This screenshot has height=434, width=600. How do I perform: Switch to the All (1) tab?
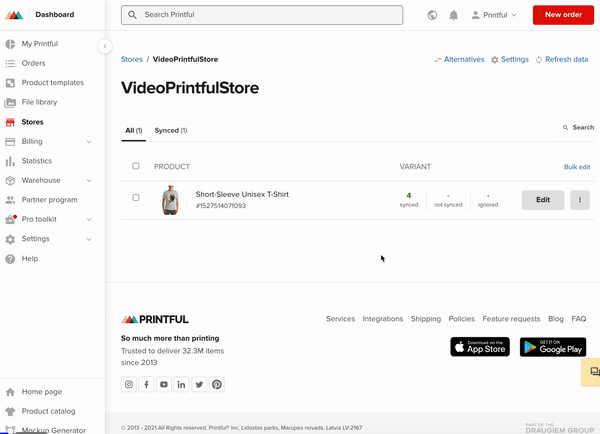click(x=134, y=131)
